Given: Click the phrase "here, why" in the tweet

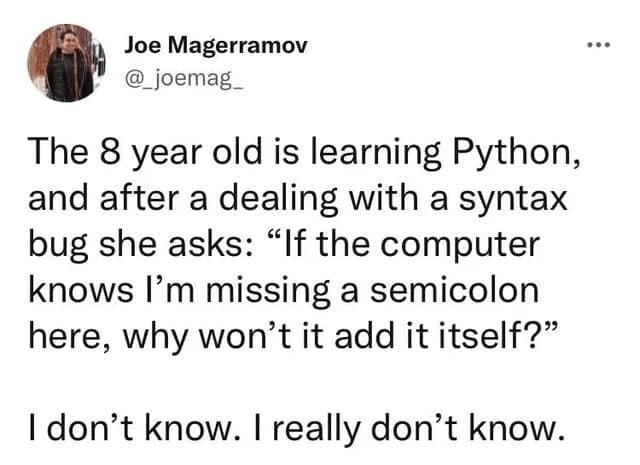Looking at the screenshot, I should [108, 339].
